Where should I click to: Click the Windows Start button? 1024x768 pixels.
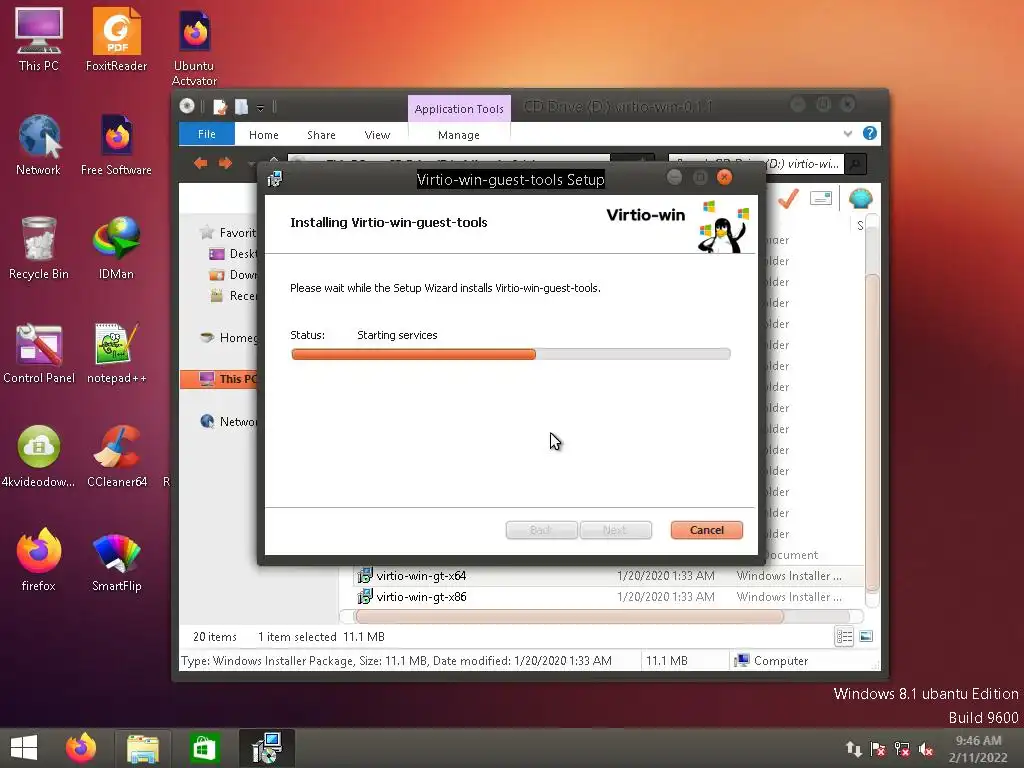tap(24, 748)
